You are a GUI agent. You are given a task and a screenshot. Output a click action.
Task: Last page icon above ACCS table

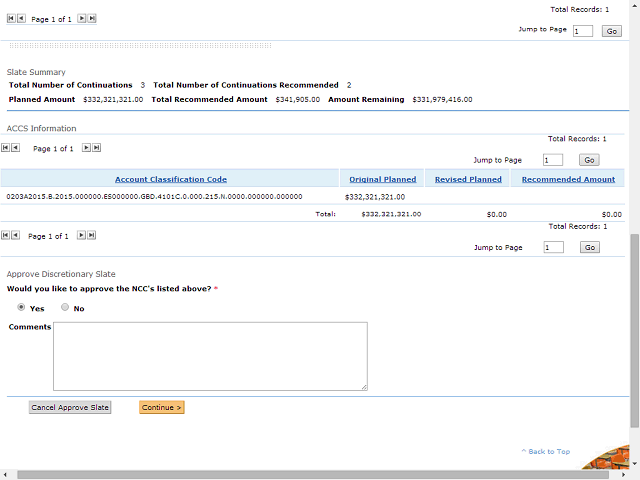click(x=96, y=148)
